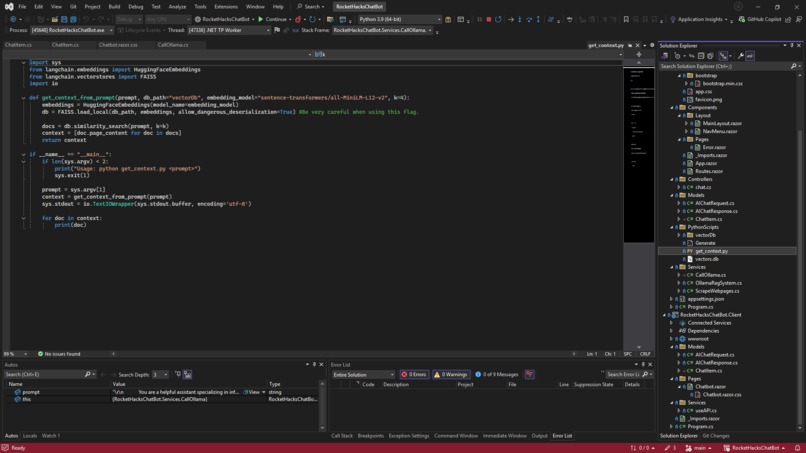Toggle the 0 Errors filter
The image size is (806, 453).
tap(414, 374)
